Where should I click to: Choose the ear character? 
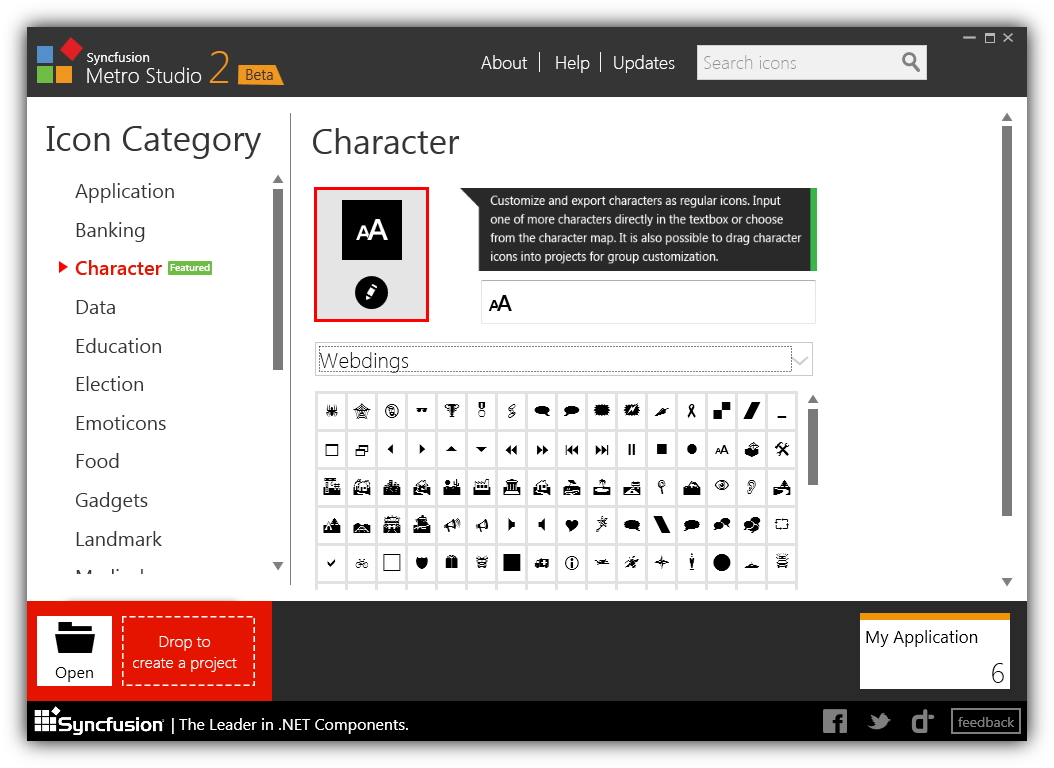tap(752, 486)
